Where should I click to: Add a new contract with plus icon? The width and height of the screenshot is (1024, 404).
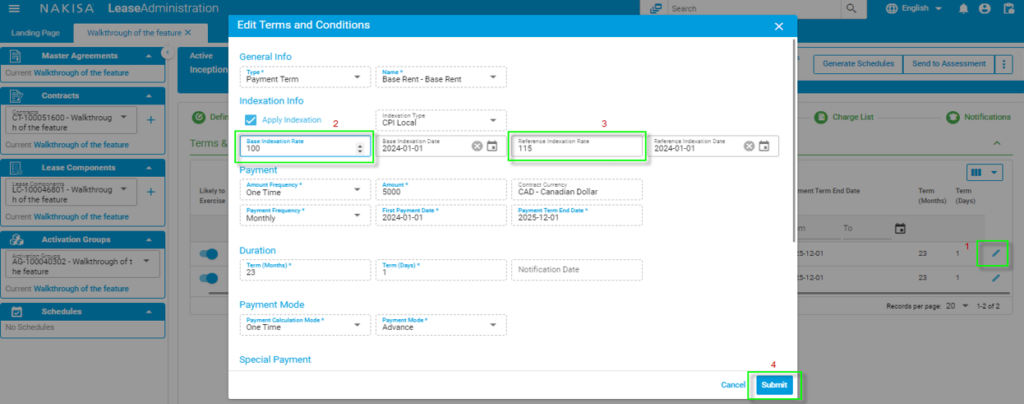151,120
